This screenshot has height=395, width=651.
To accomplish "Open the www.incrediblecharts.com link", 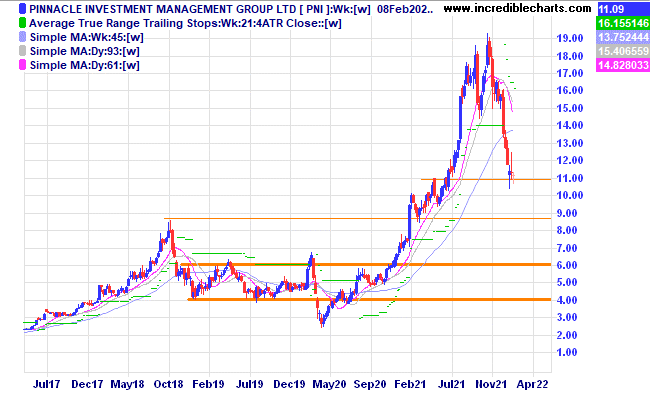I will coord(517,8).
